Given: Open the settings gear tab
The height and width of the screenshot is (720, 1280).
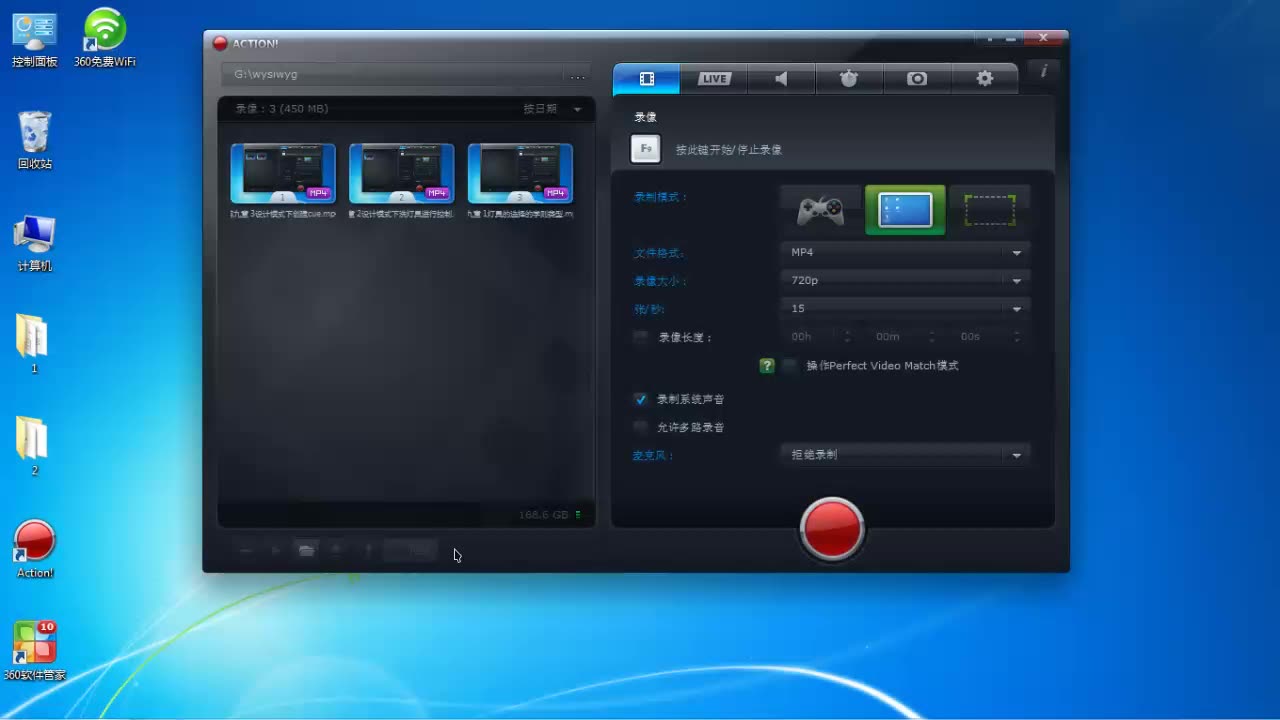Looking at the screenshot, I should 984,79.
